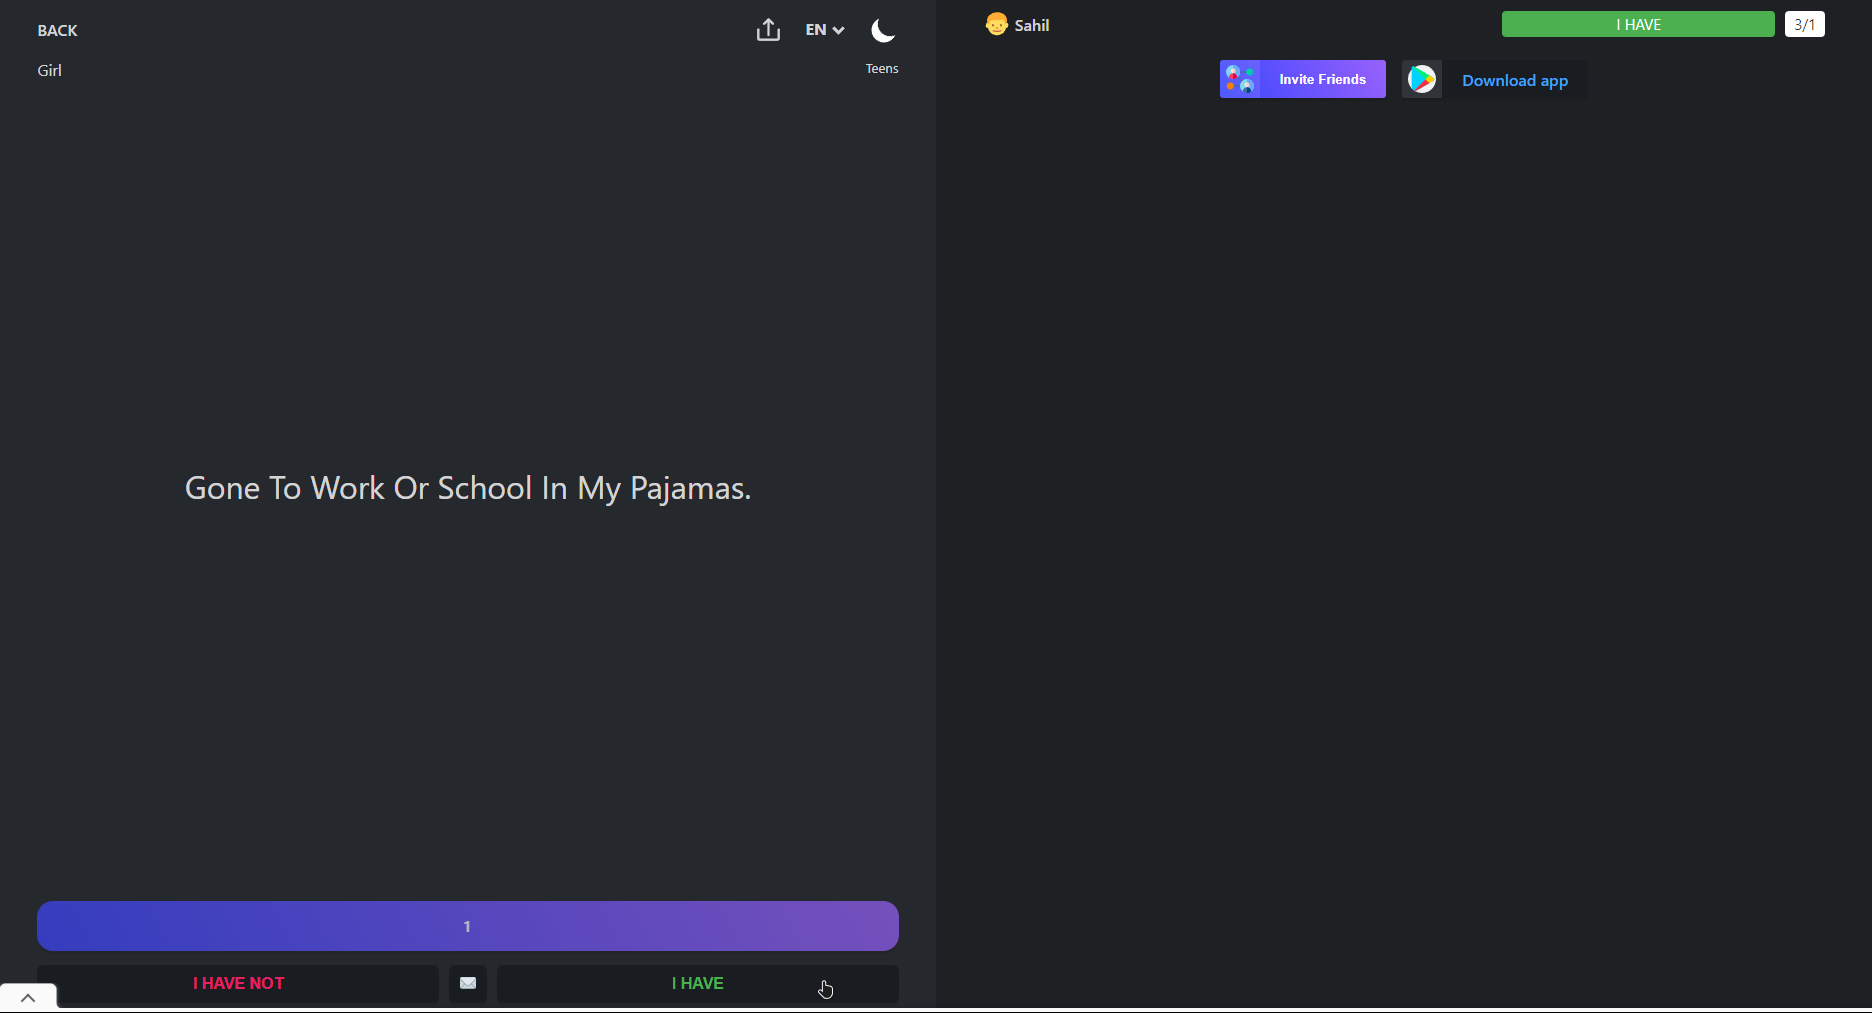Go back using the BACK button

pyautogui.click(x=57, y=31)
